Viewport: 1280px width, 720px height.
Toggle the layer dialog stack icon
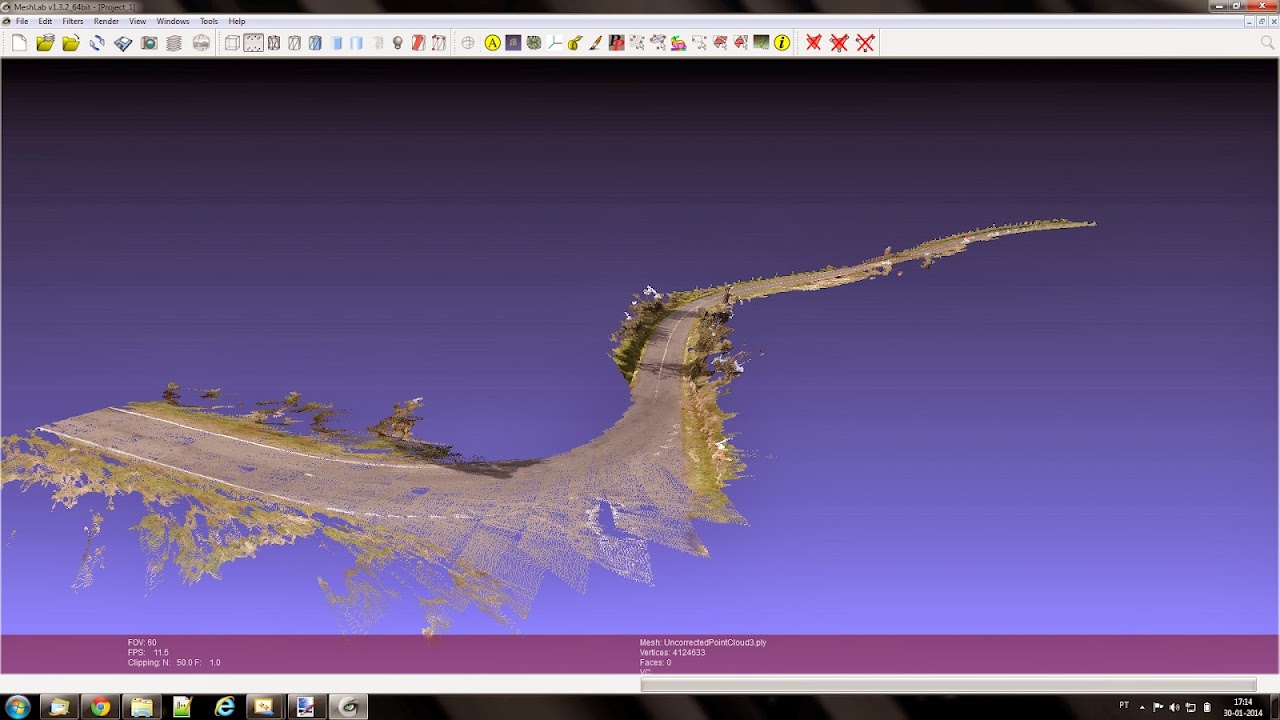tap(175, 43)
